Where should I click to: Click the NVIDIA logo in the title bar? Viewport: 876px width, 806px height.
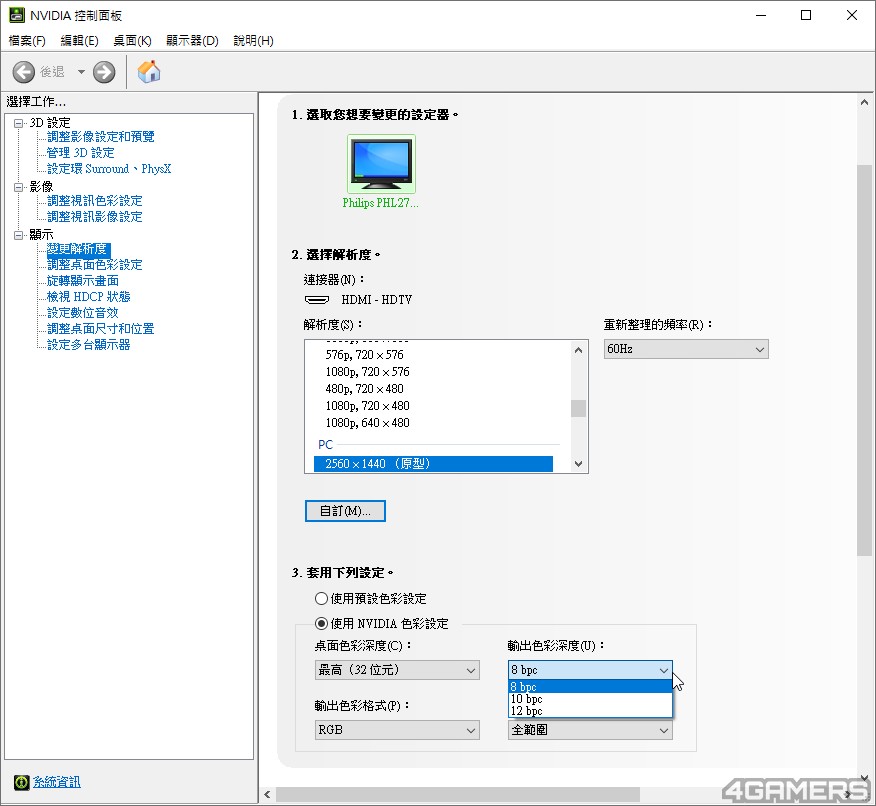pyautogui.click(x=17, y=15)
